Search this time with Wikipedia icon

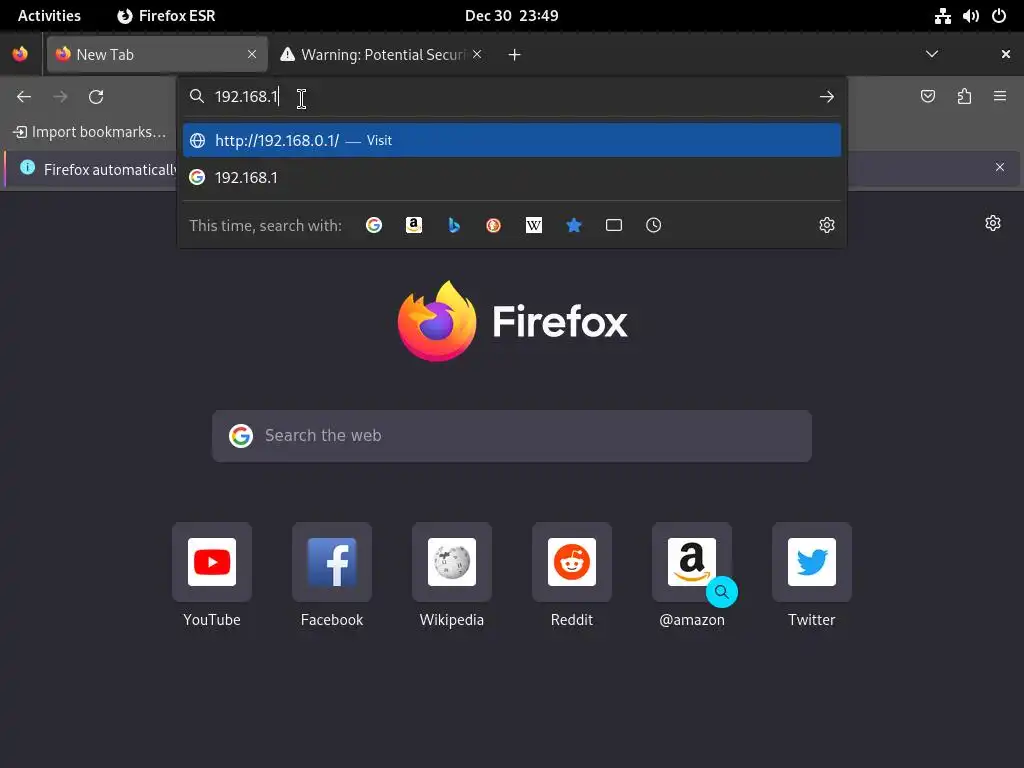tap(534, 225)
